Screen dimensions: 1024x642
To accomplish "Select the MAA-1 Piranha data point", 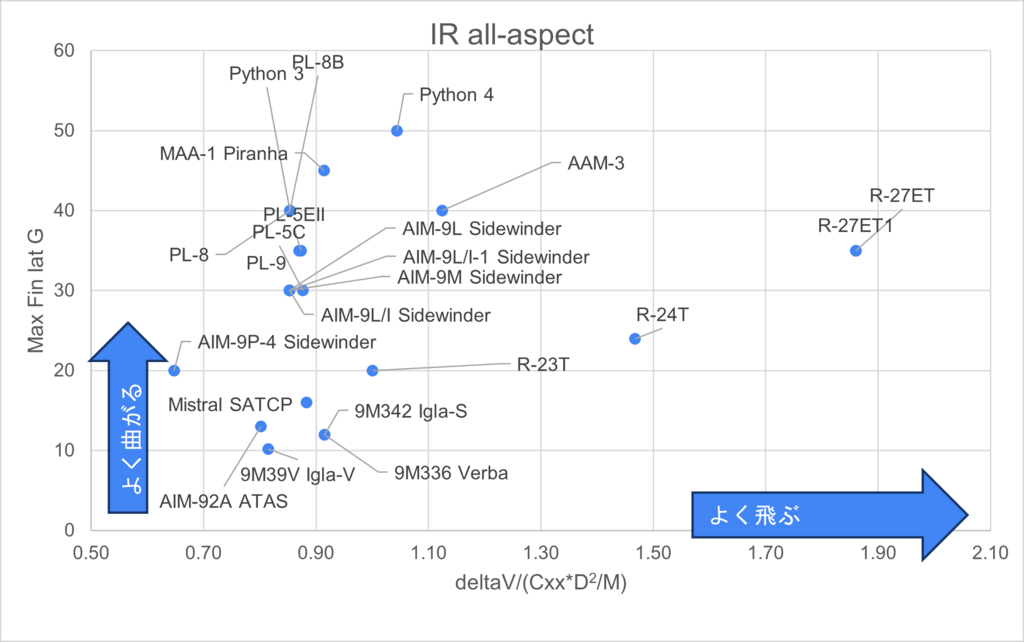I will (324, 170).
